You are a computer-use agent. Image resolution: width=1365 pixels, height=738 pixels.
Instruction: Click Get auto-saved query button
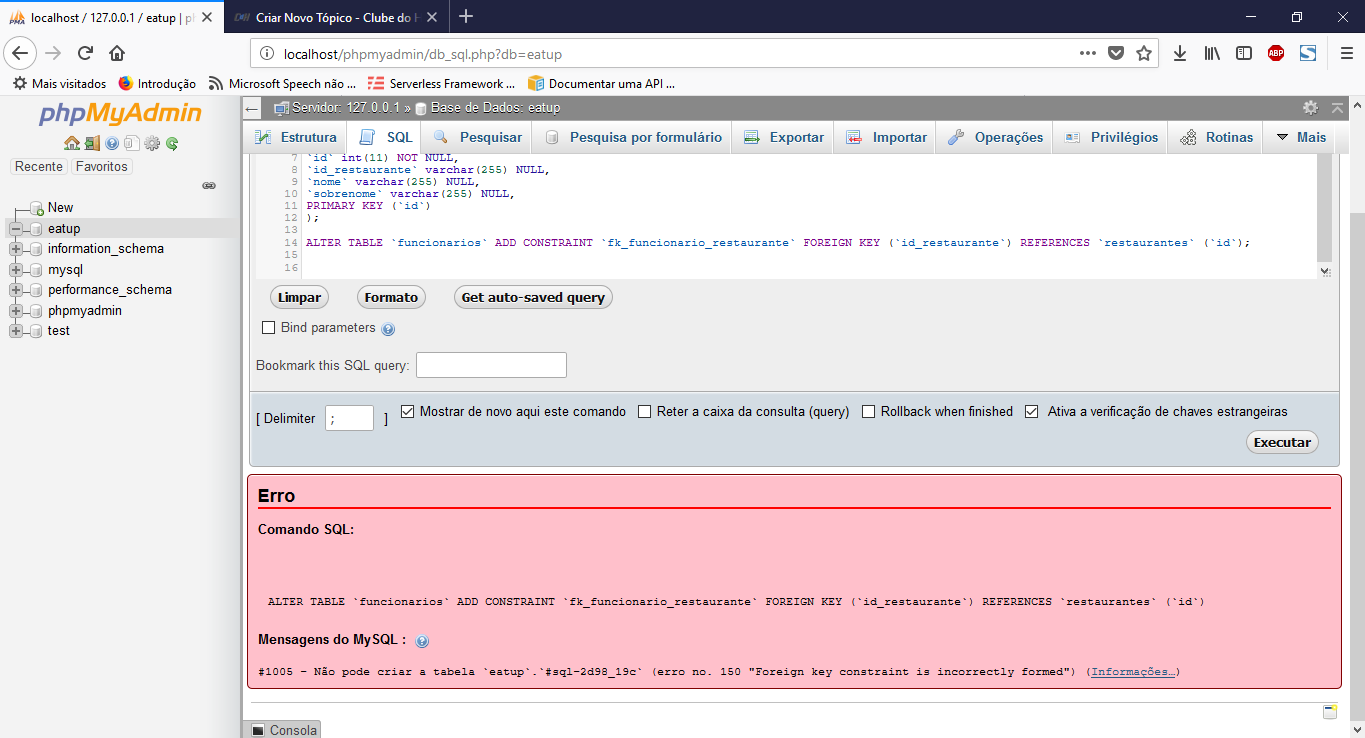(x=533, y=297)
